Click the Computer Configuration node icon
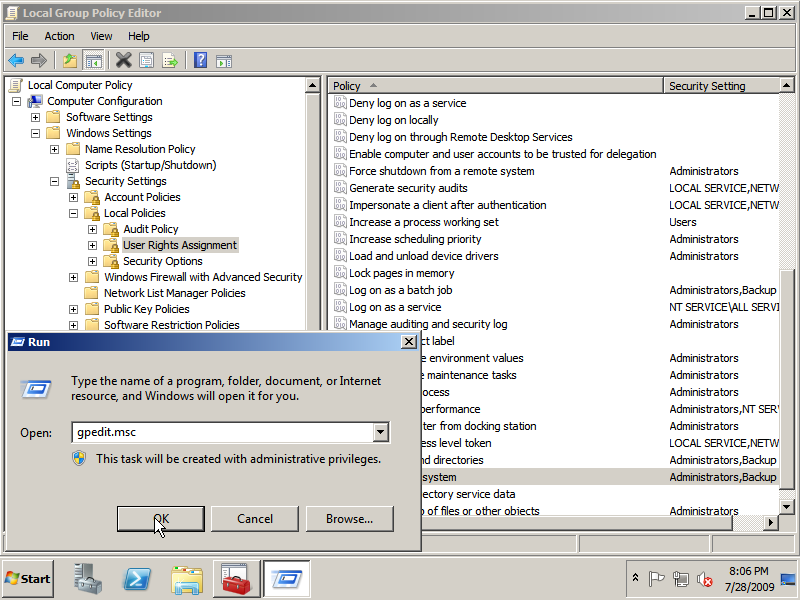 click(35, 101)
